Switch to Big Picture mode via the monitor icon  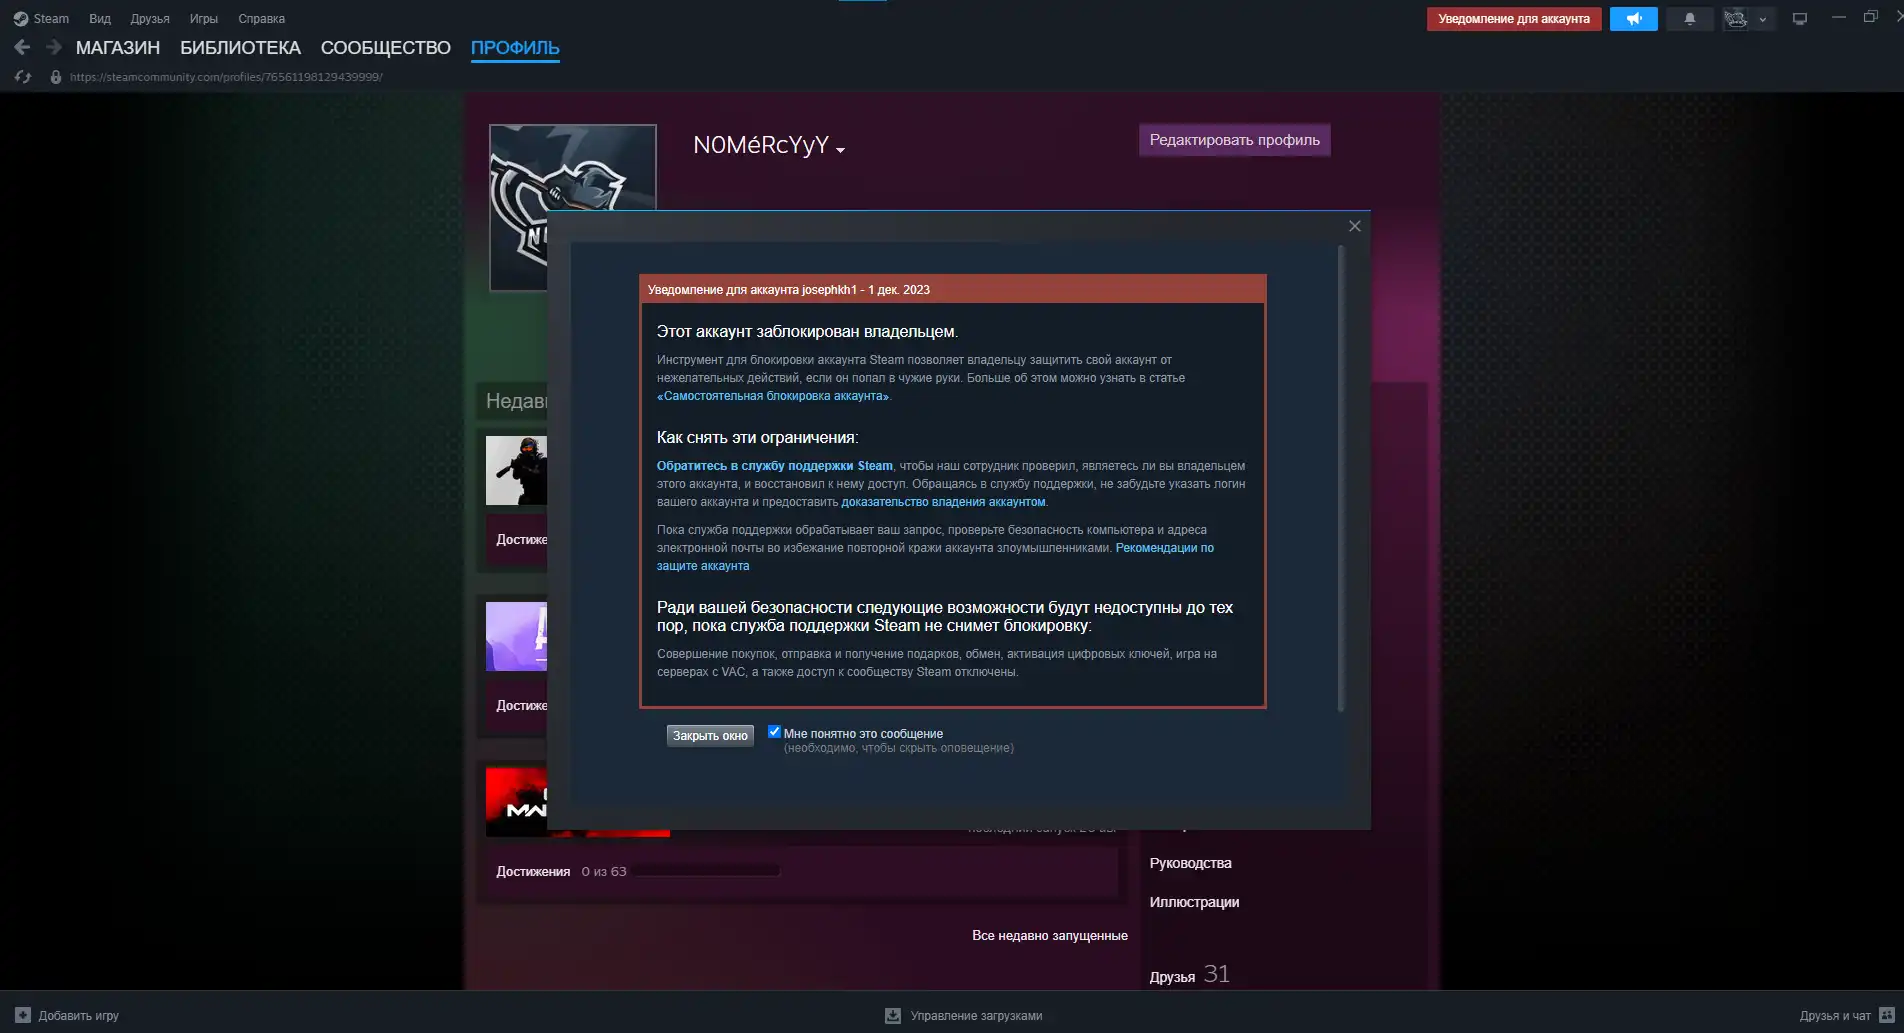1800,19
